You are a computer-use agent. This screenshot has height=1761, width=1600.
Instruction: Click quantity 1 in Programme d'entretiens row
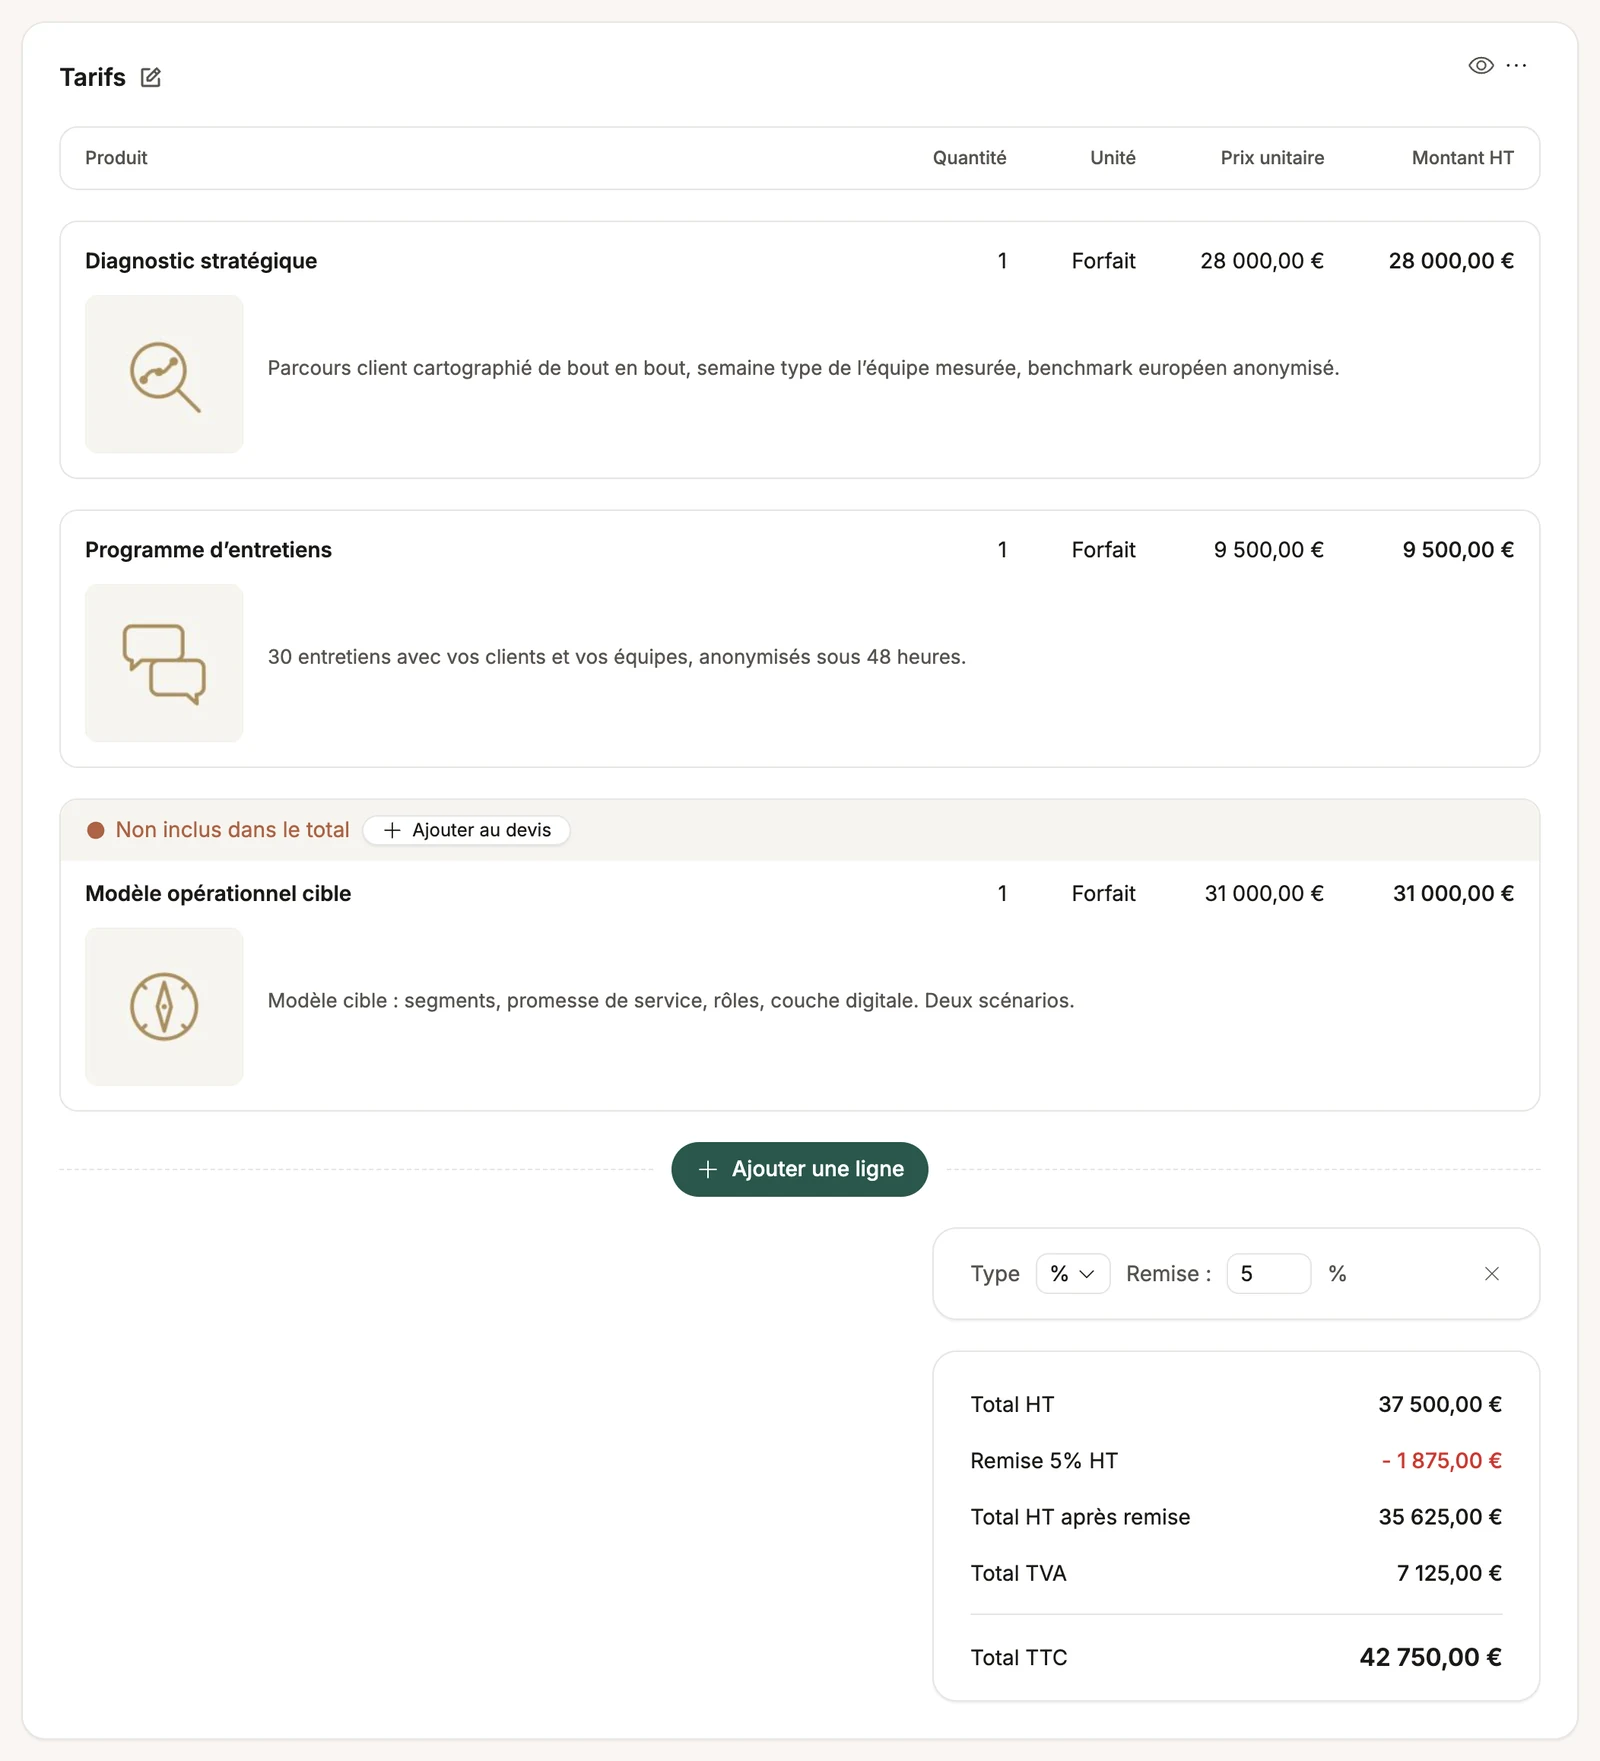(x=1002, y=550)
